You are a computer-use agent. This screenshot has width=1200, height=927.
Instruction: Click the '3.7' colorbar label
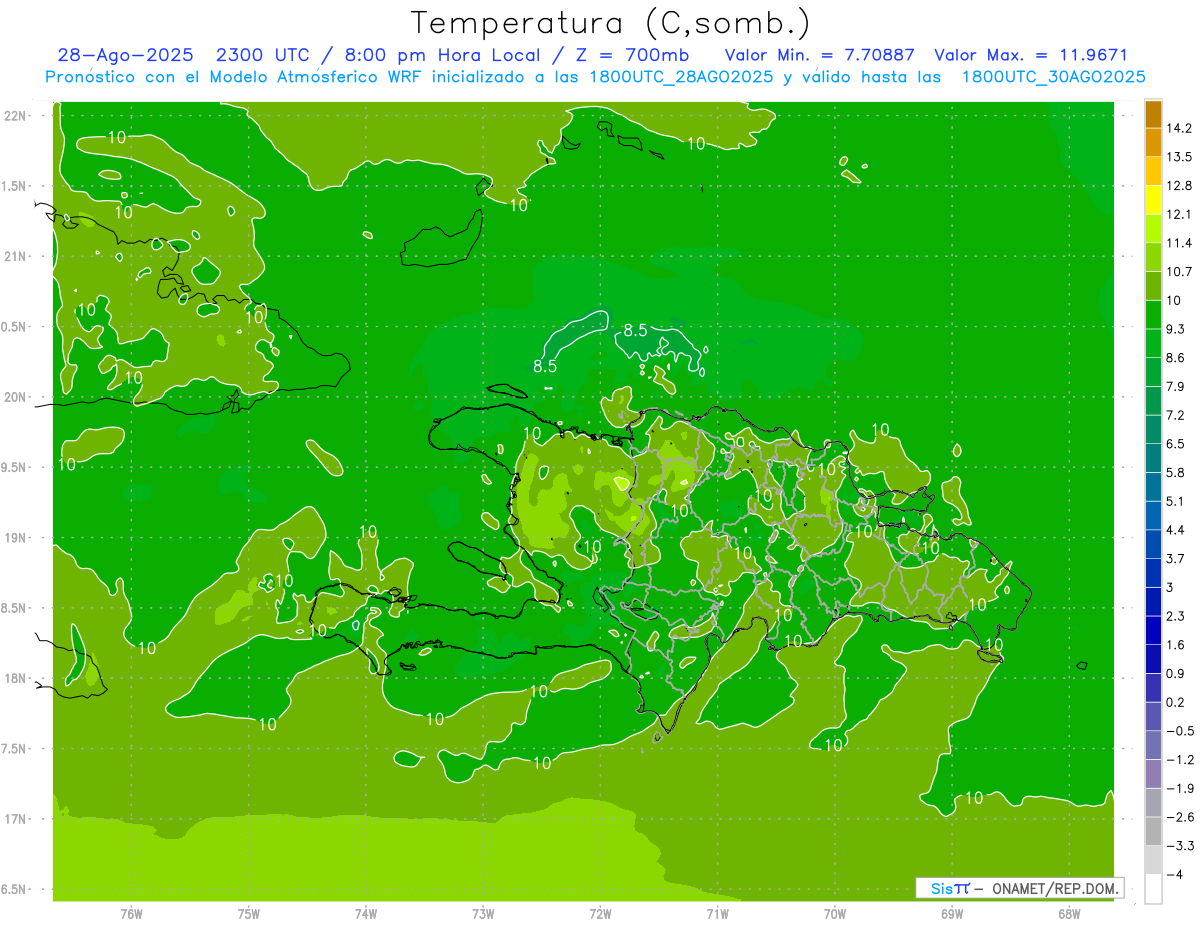click(x=1176, y=558)
